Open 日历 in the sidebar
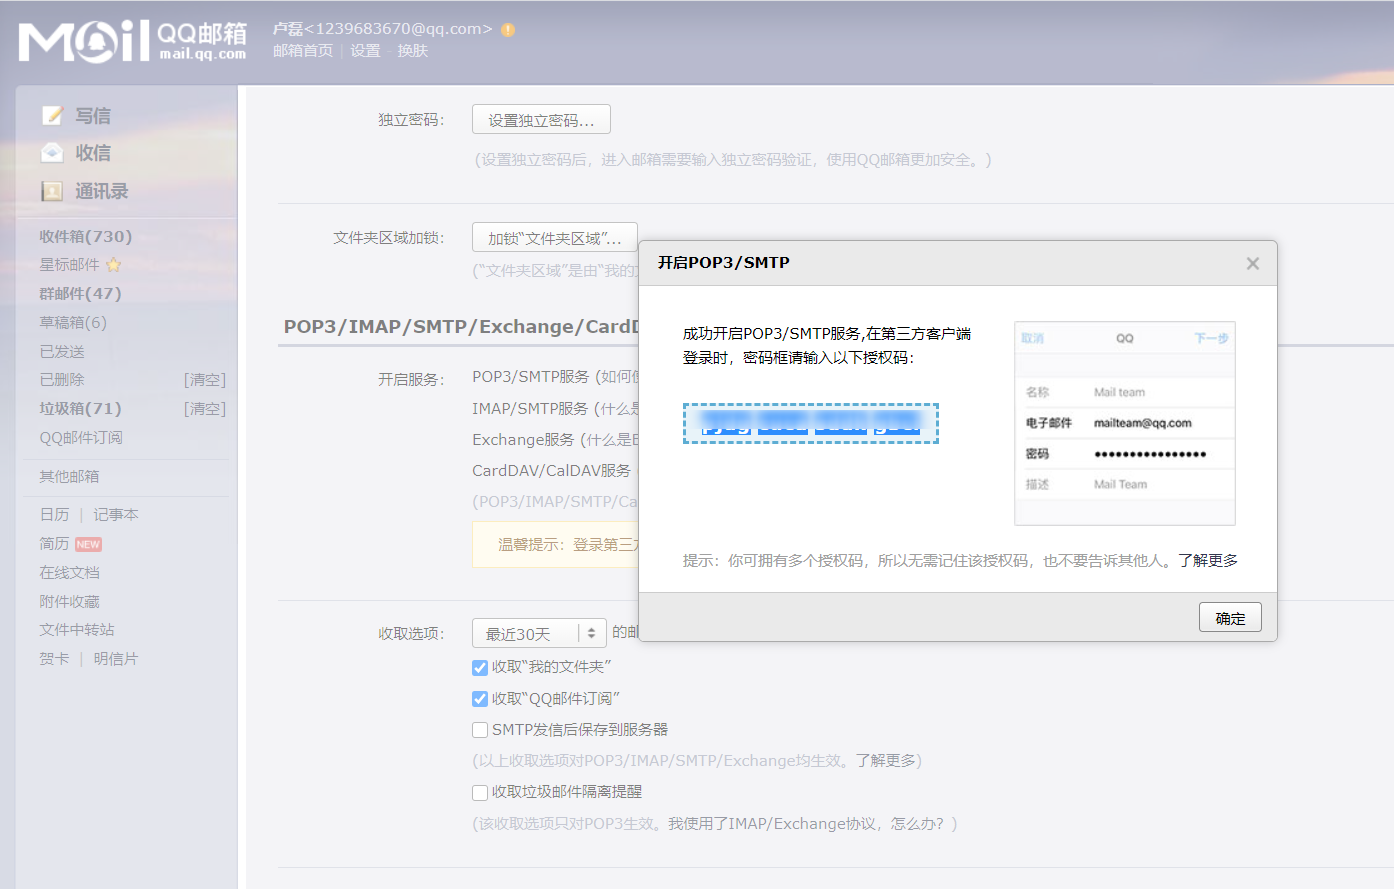 click(54, 515)
